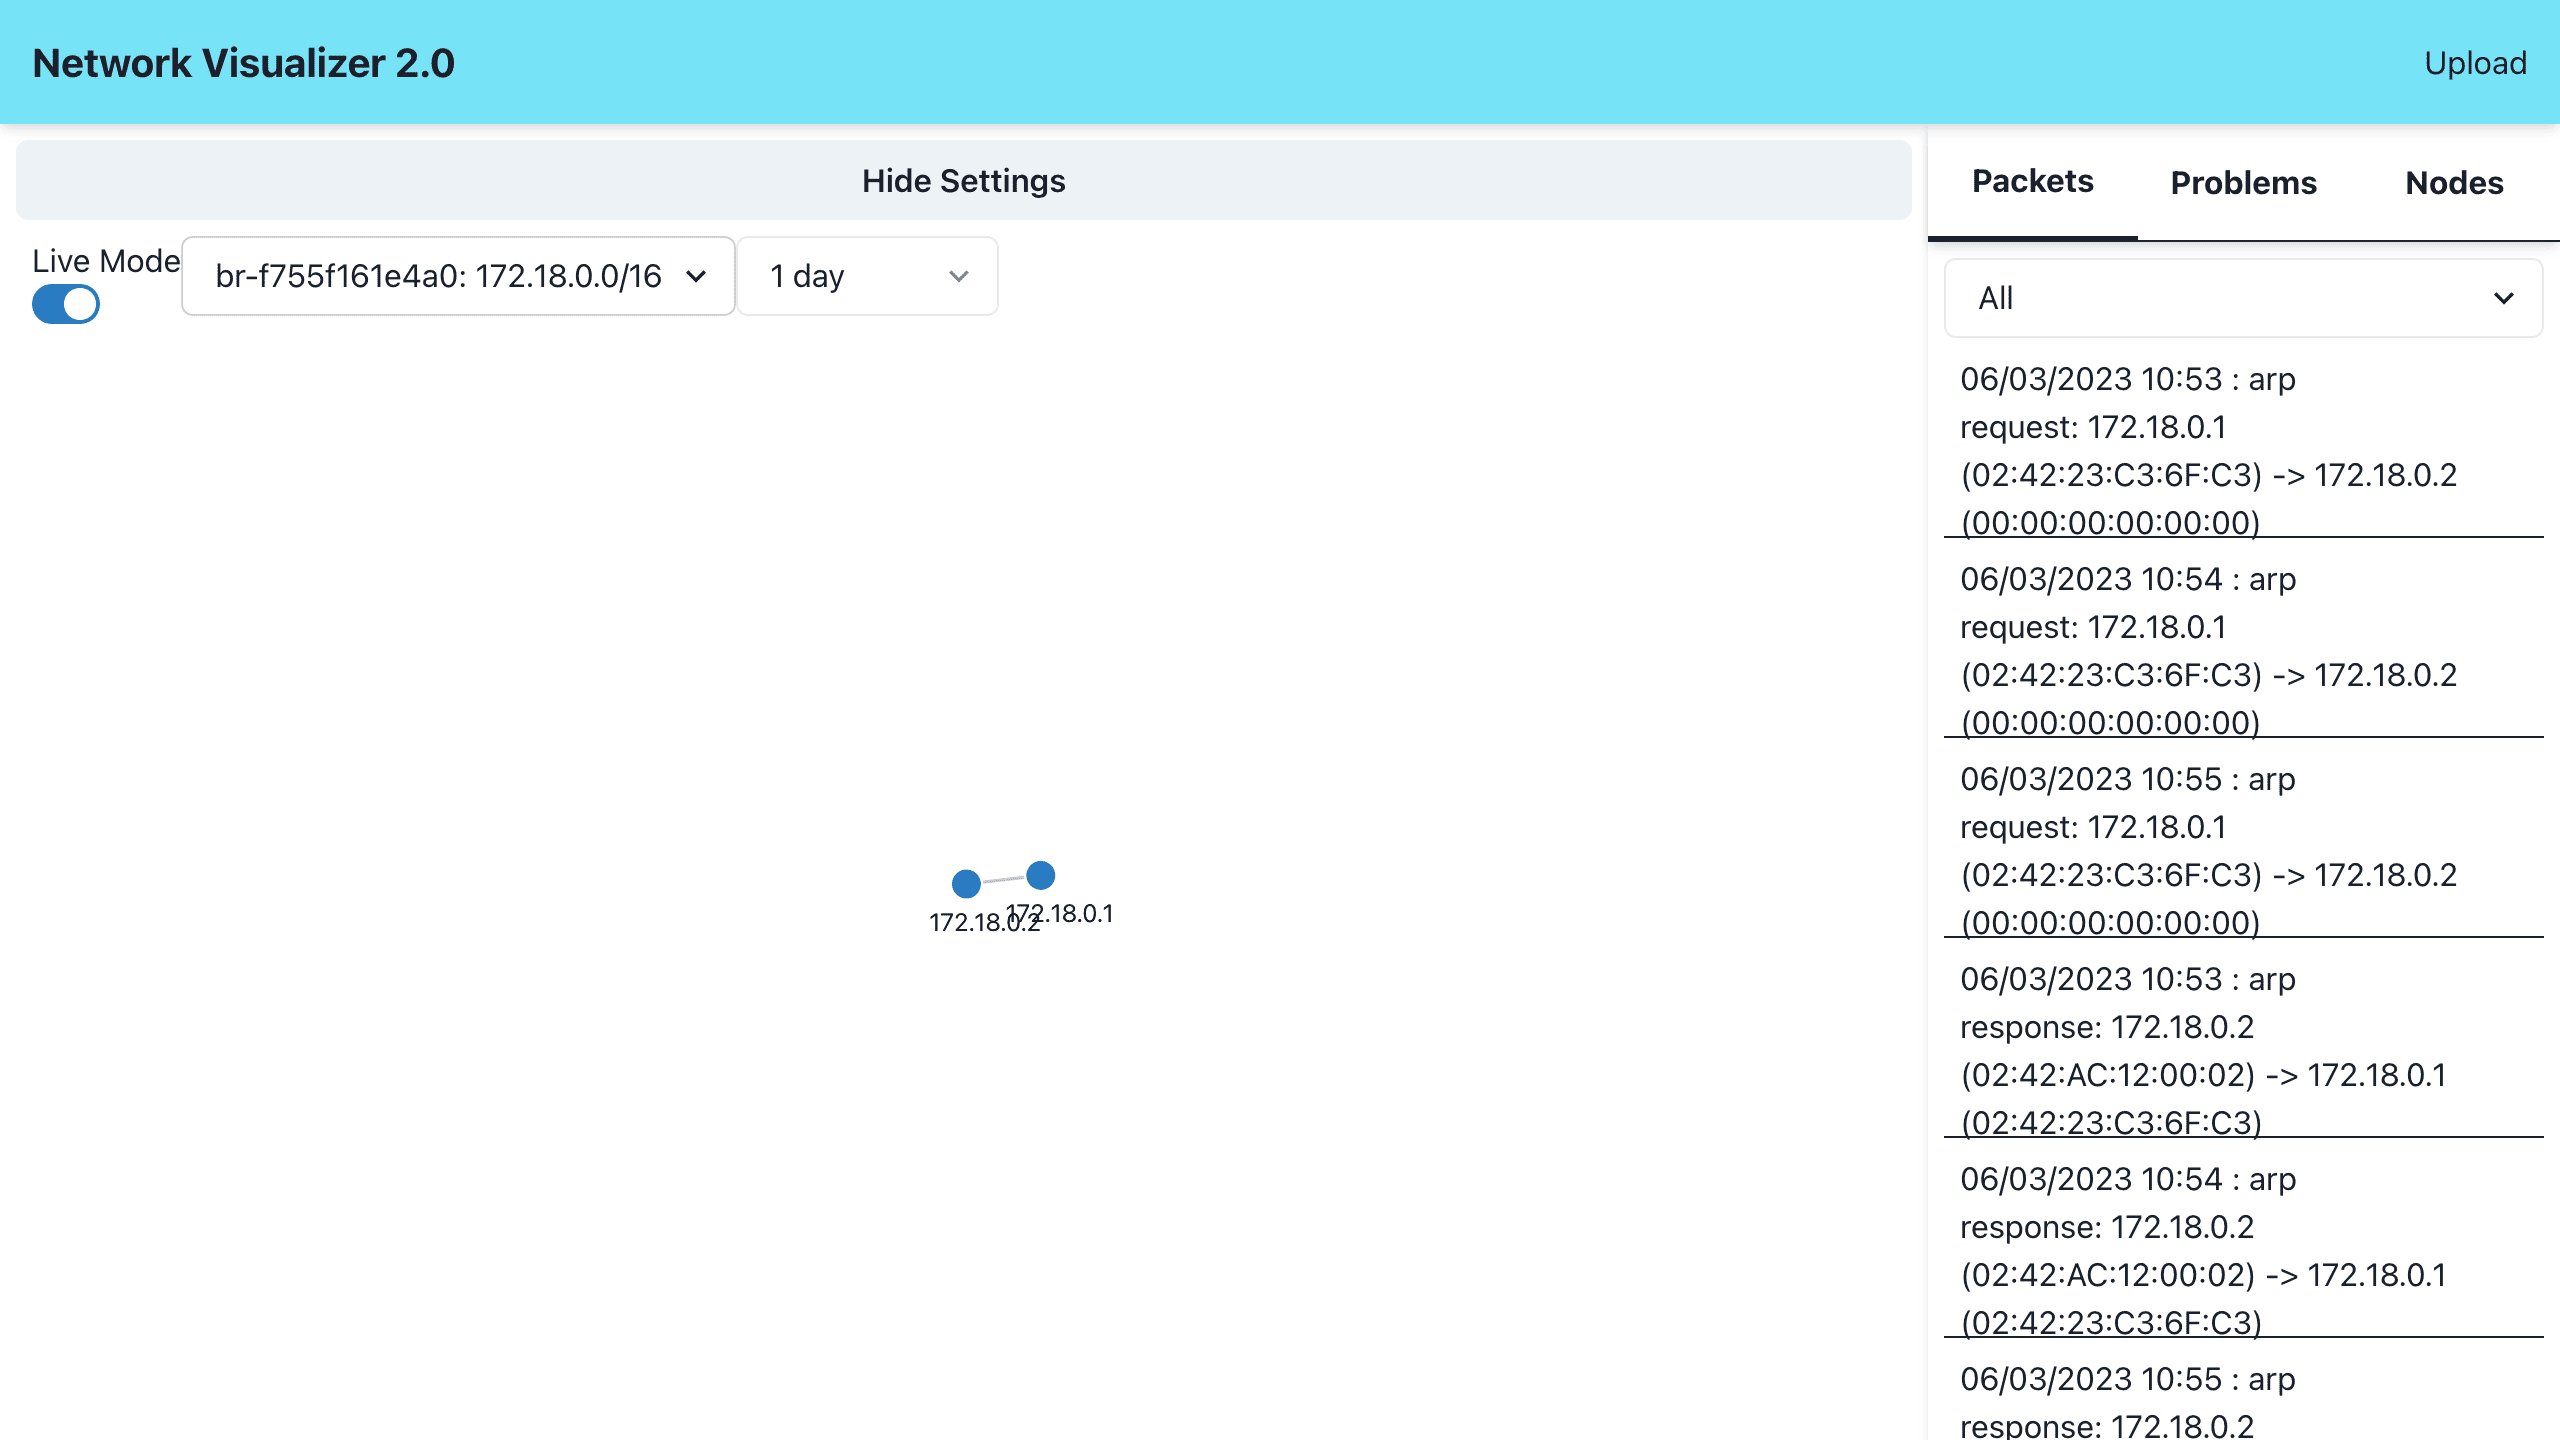
Task: Click the edge connecting the two nodes
Action: click(1003, 879)
